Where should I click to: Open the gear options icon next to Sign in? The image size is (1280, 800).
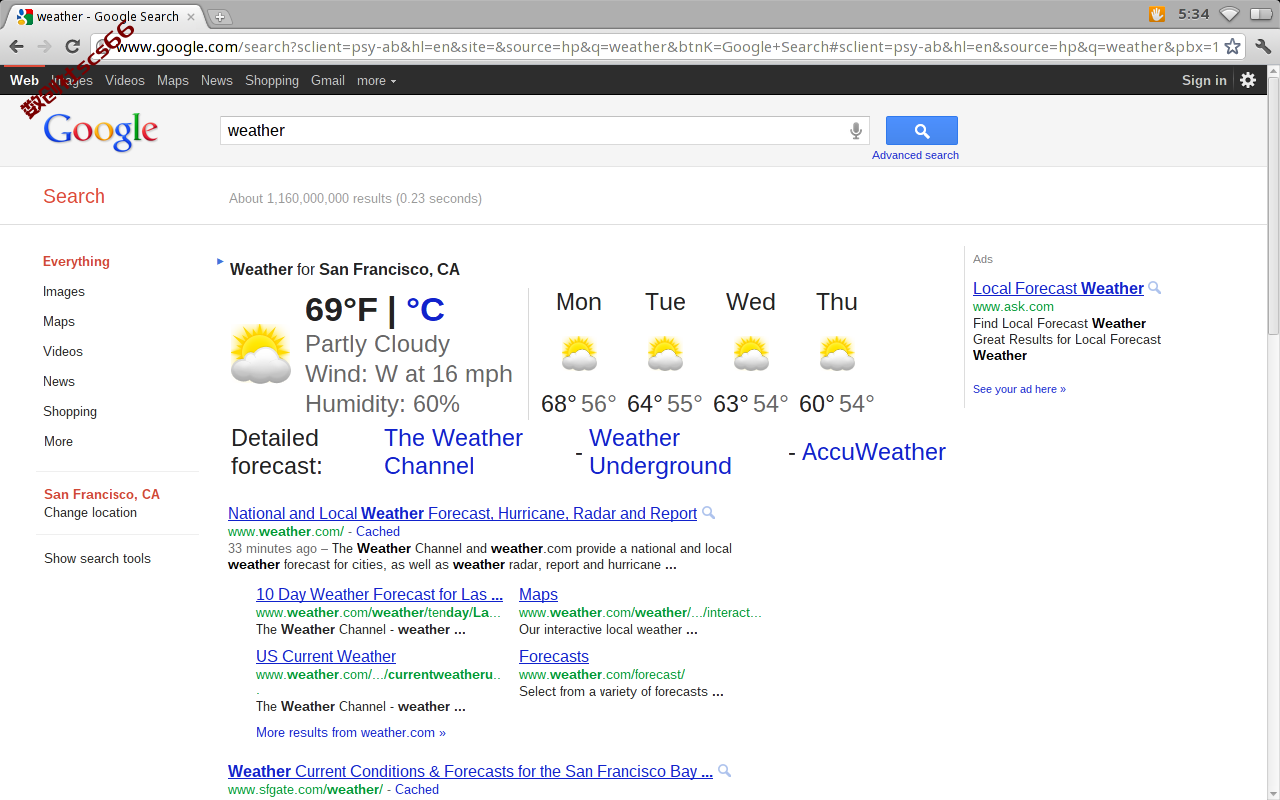click(x=1248, y=80)
